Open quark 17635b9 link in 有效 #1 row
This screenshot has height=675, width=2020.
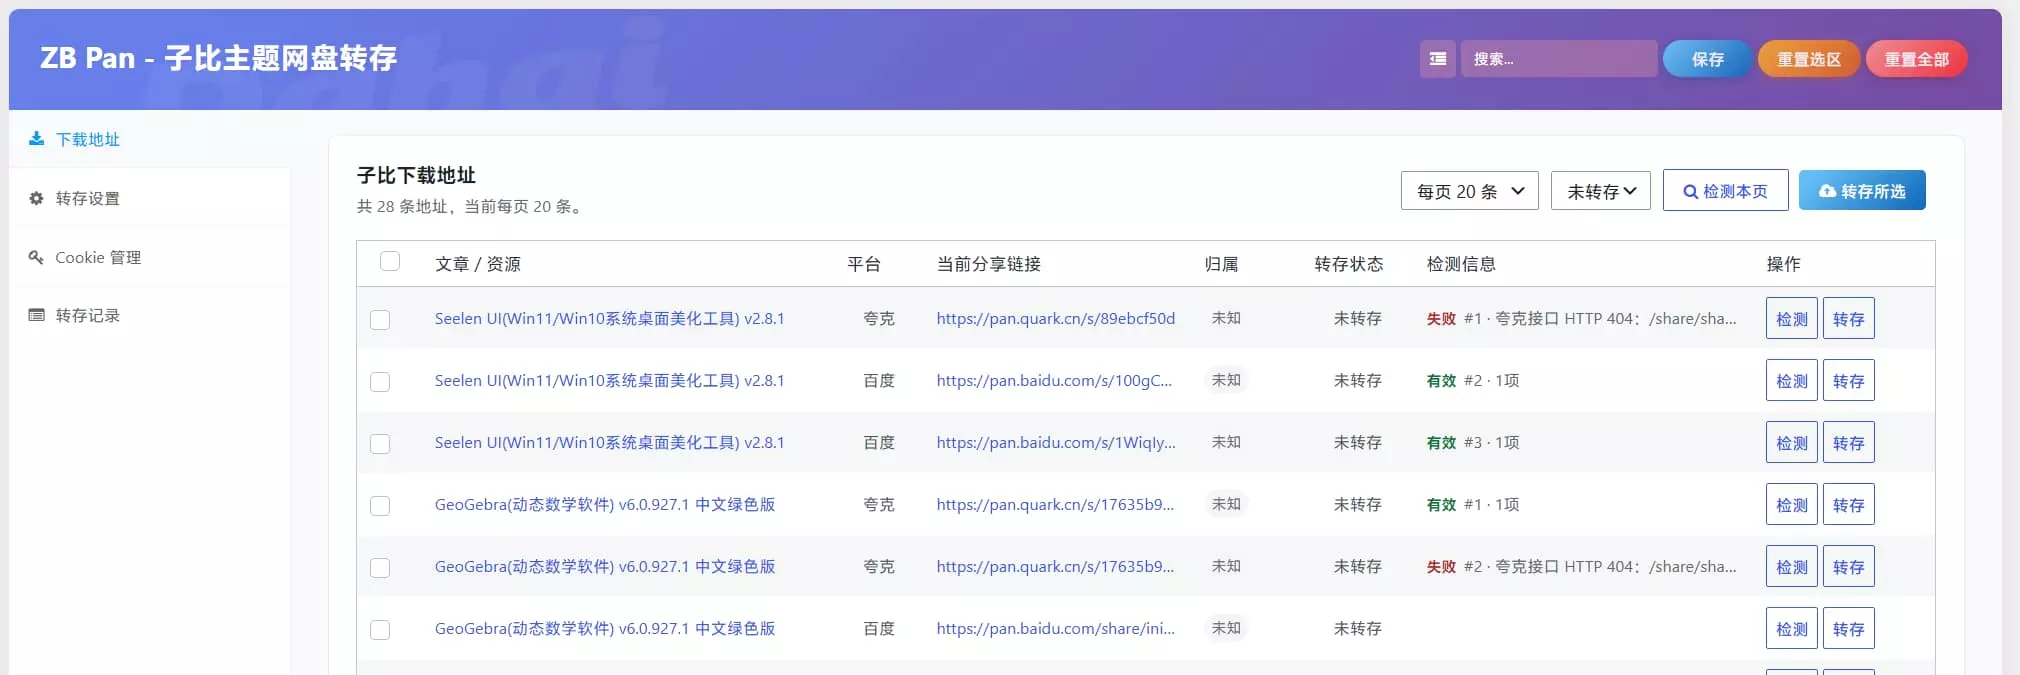[x=1055, y=504]
